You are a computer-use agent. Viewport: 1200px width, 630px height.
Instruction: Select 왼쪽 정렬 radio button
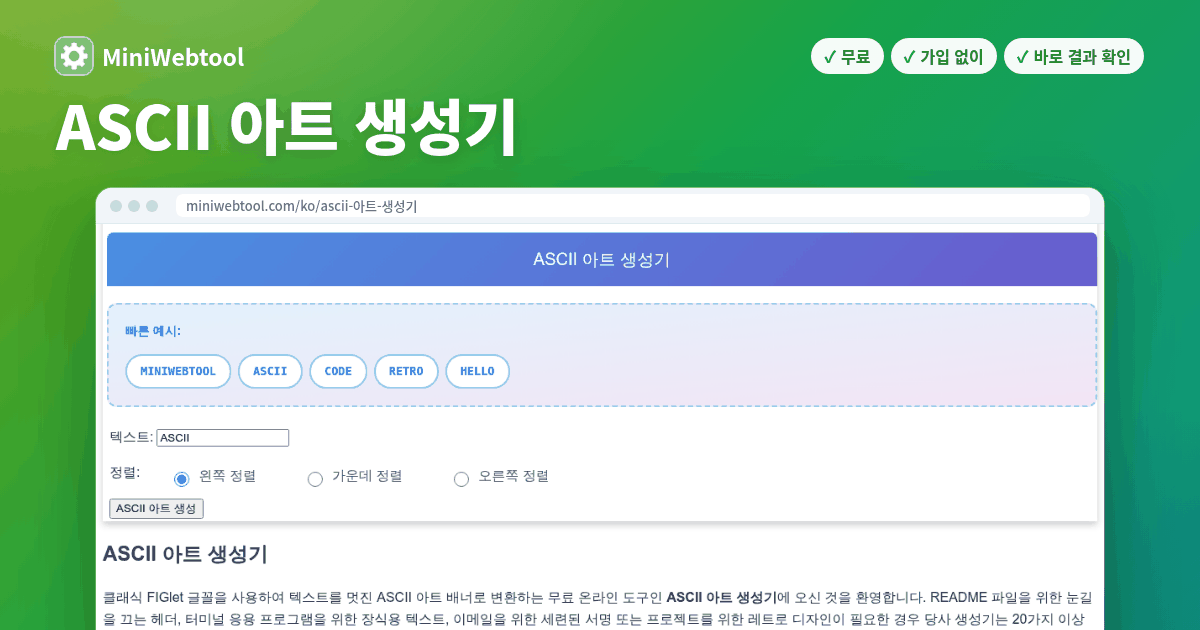(181, 479)
